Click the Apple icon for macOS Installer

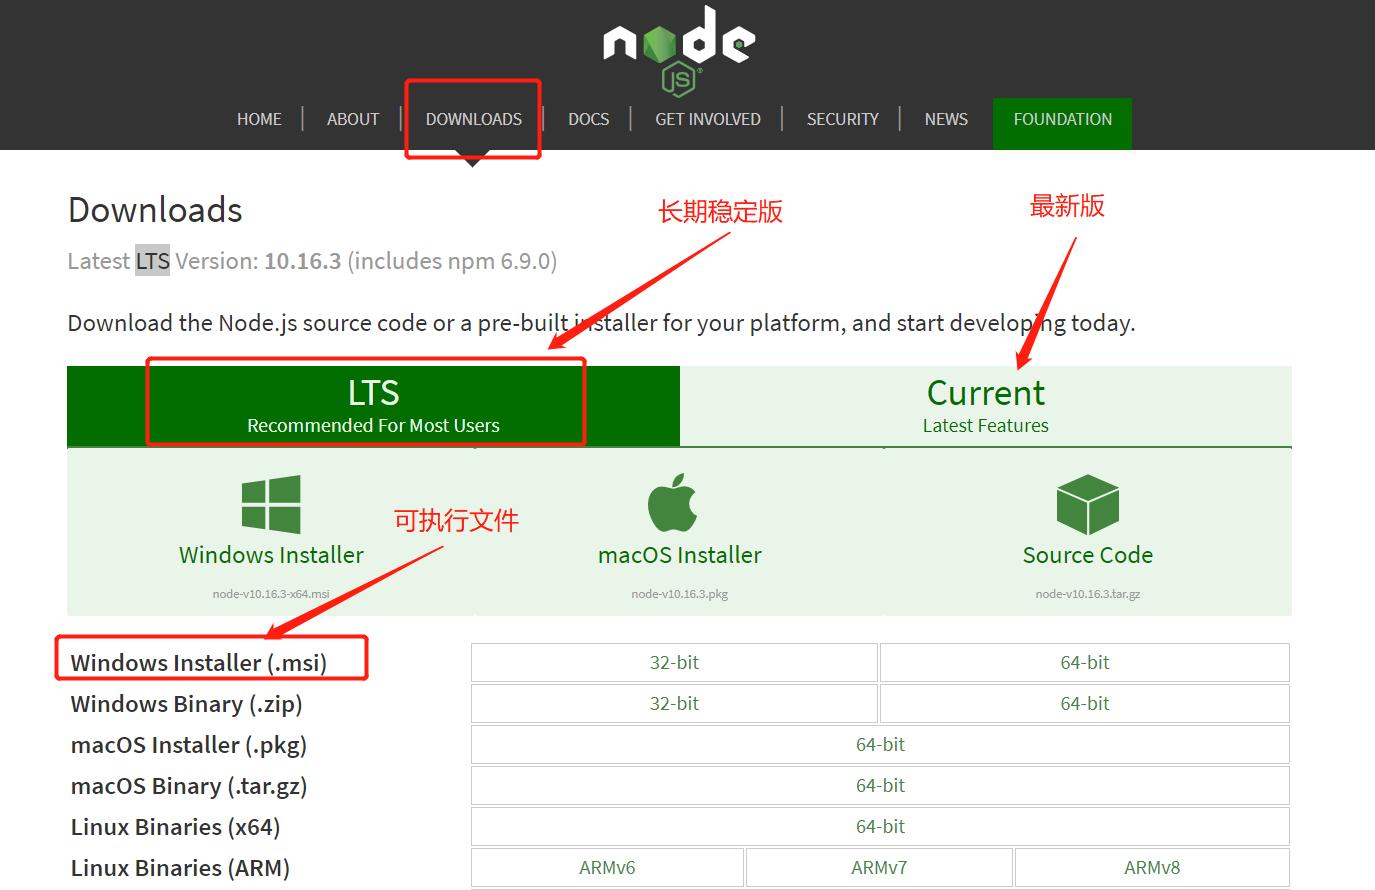678,501
